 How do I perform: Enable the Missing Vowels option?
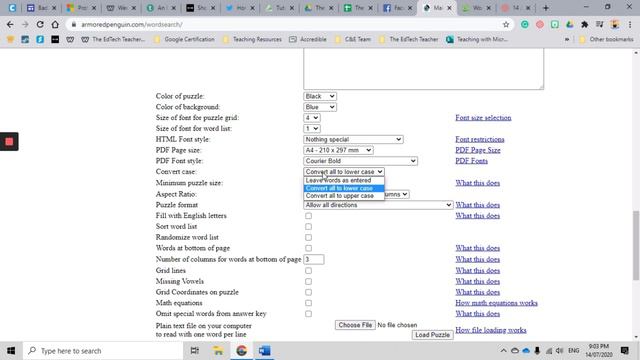[308, 282]
